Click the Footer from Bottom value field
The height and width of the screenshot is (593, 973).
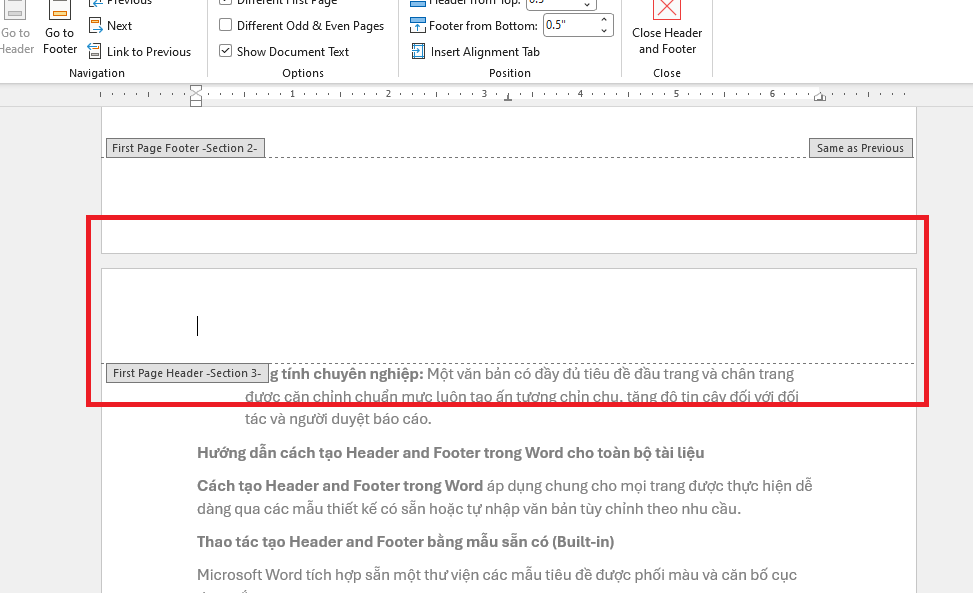coord(570,25)
